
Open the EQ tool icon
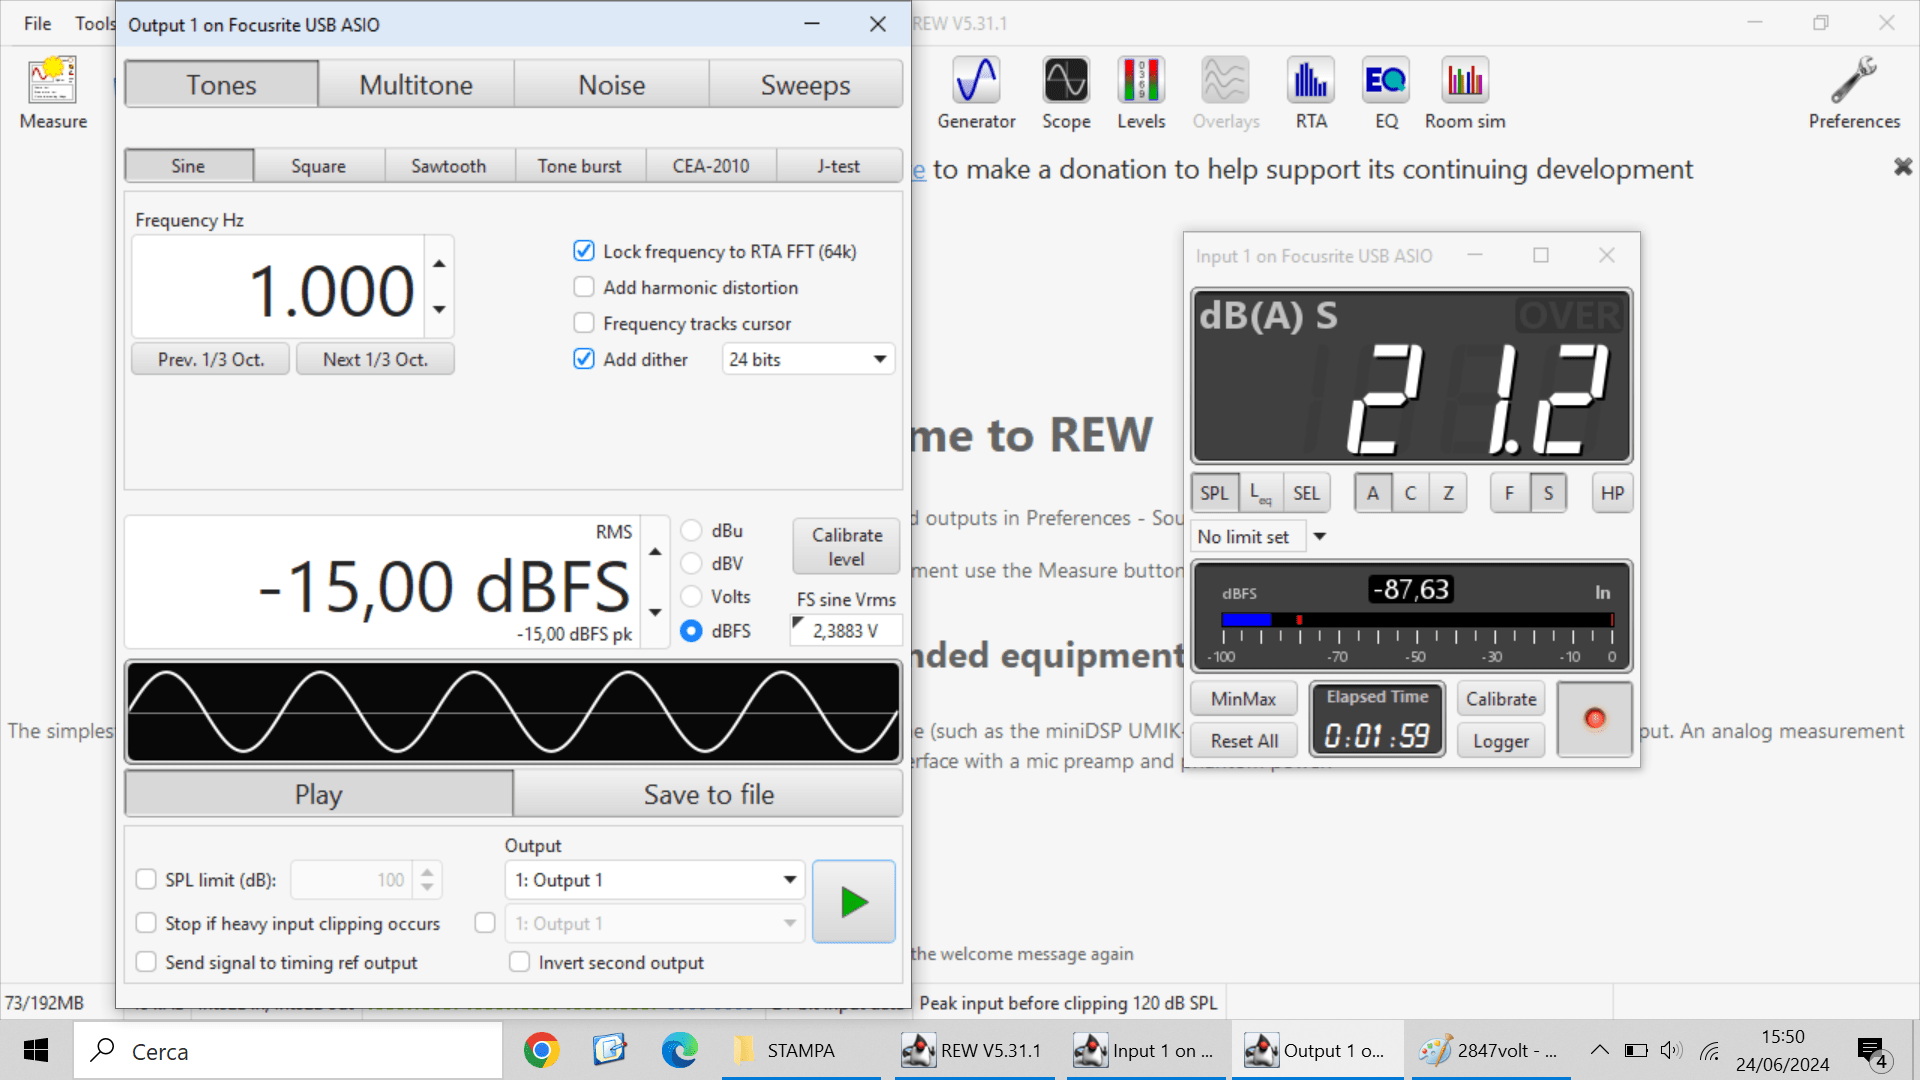[1386, 94]
